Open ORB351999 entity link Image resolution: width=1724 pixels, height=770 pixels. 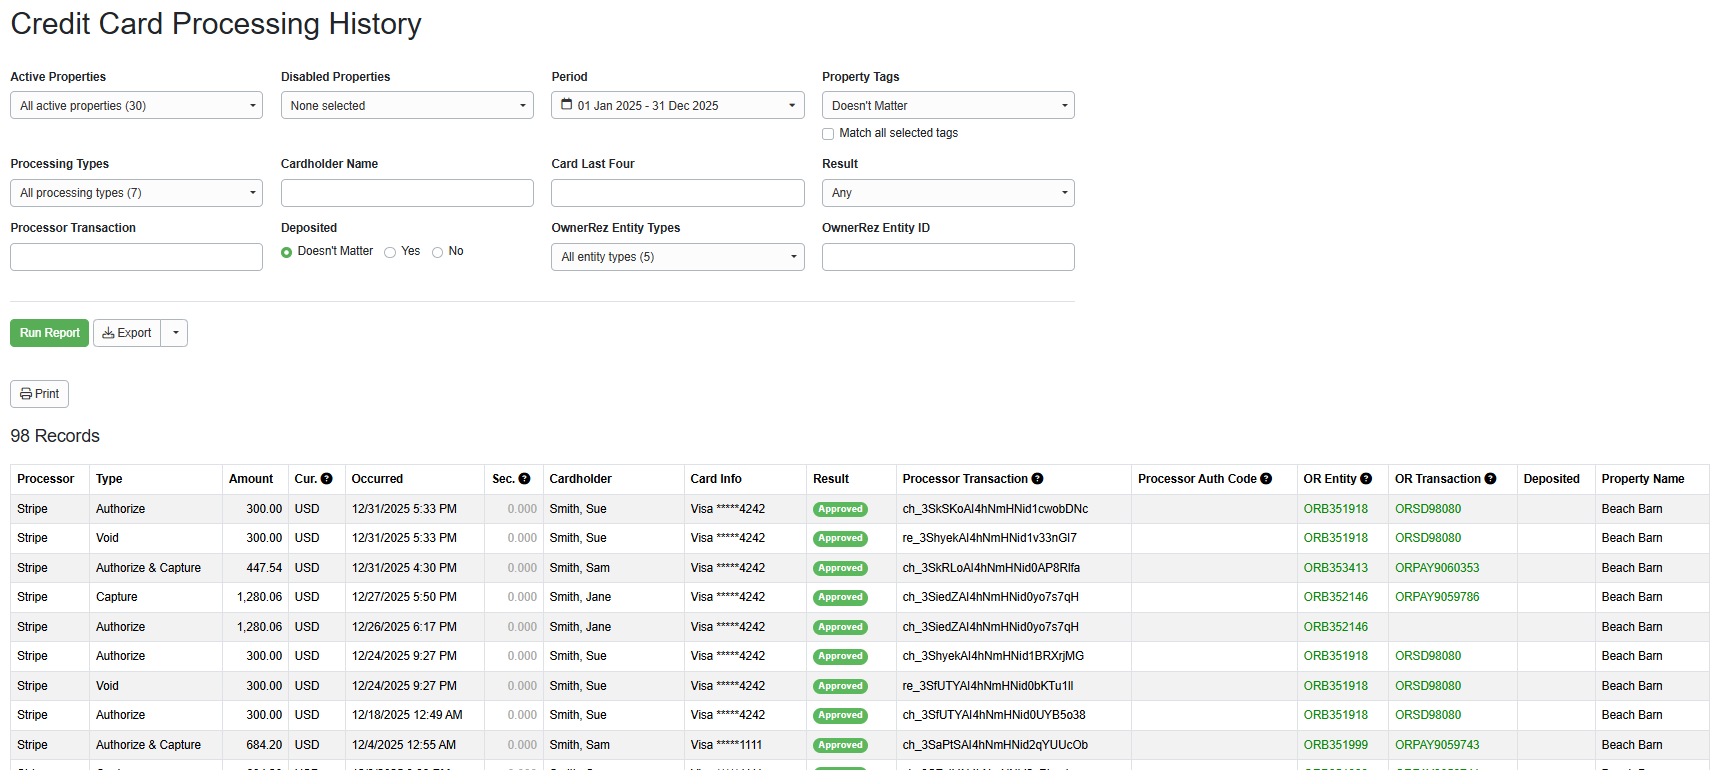(x=1335, y=745)
